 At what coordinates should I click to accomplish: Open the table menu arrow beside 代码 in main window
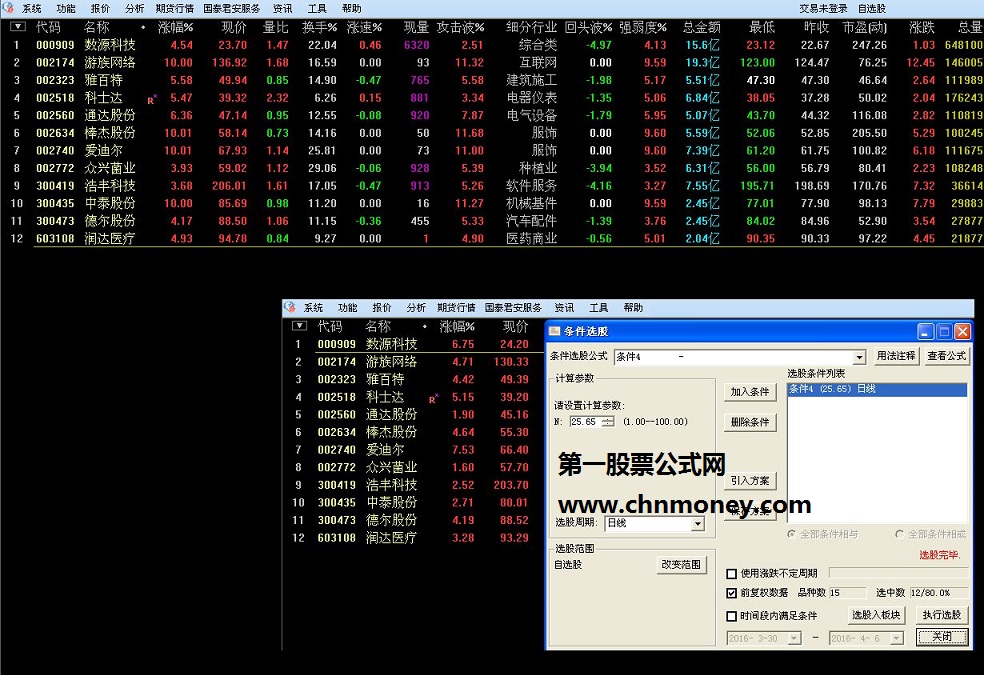click(x=18, y=27)
